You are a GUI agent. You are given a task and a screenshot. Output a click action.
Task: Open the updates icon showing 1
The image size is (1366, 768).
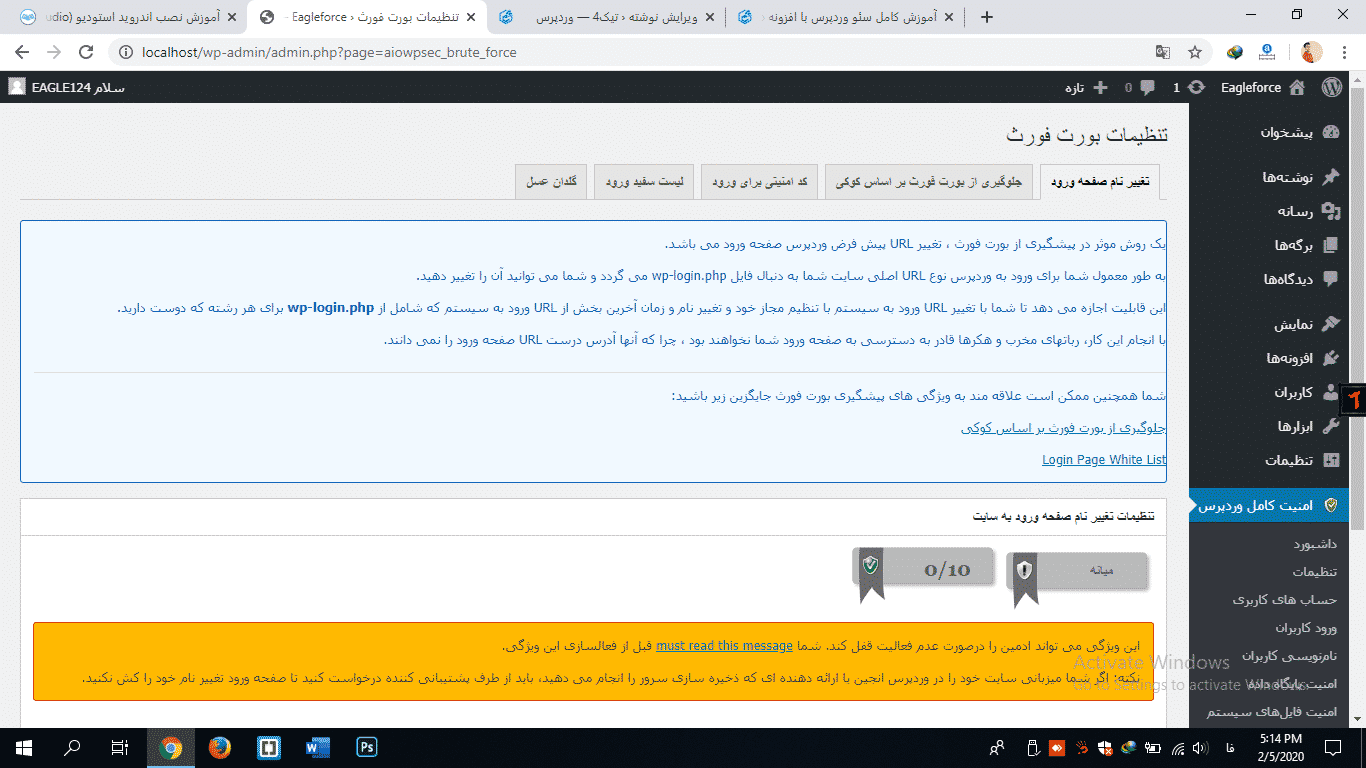(x=1196, y=87)
